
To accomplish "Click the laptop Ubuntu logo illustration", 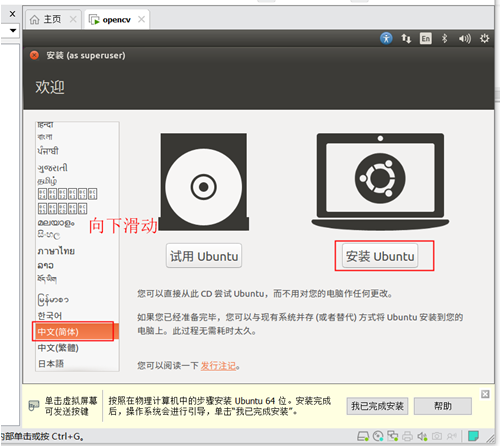I will [x=380, y=181].
